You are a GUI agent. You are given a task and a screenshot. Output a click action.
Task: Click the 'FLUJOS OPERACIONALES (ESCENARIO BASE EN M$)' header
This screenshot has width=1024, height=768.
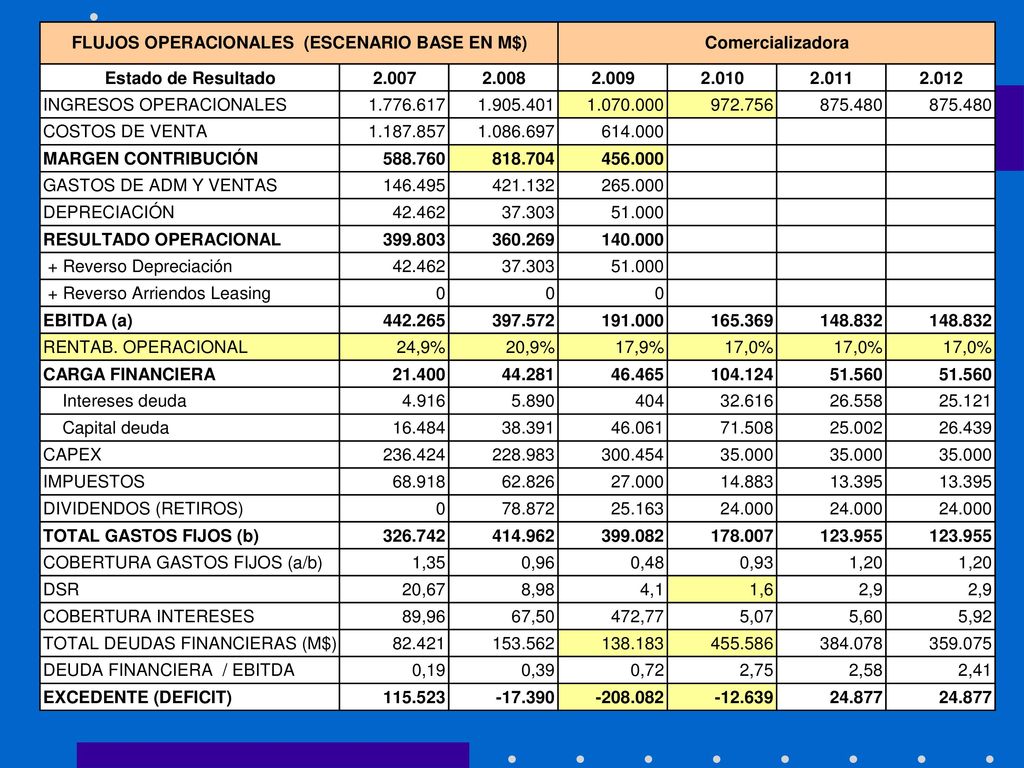[x=299, y=43]
